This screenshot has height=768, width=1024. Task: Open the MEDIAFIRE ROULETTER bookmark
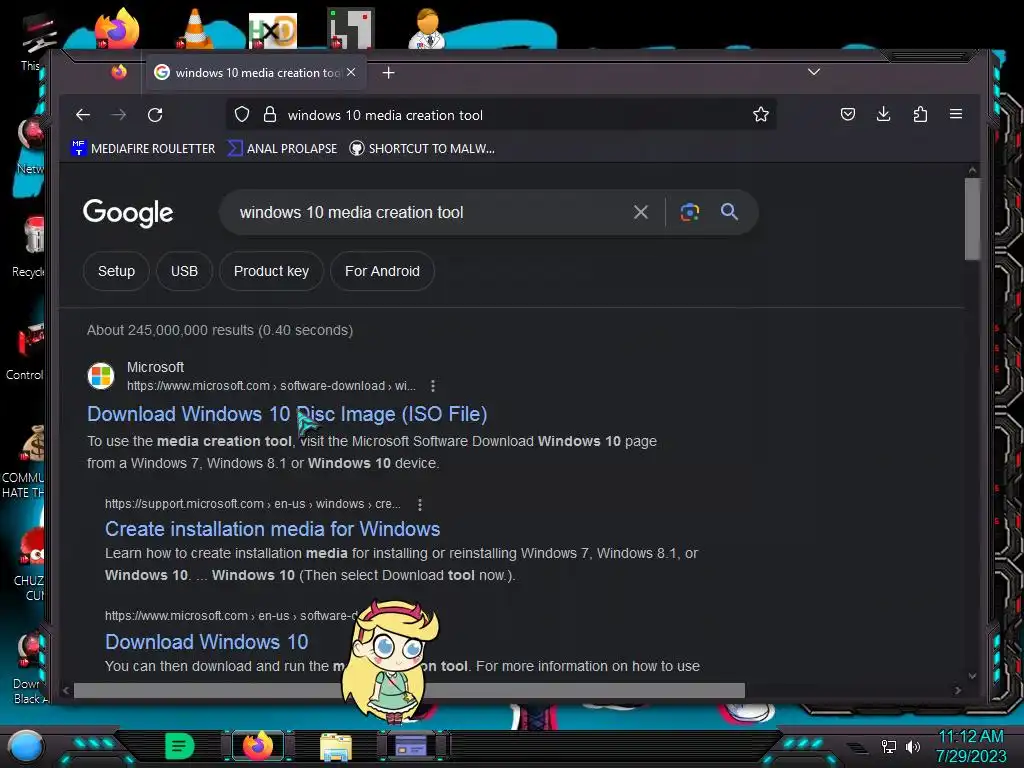pos(143,149)
